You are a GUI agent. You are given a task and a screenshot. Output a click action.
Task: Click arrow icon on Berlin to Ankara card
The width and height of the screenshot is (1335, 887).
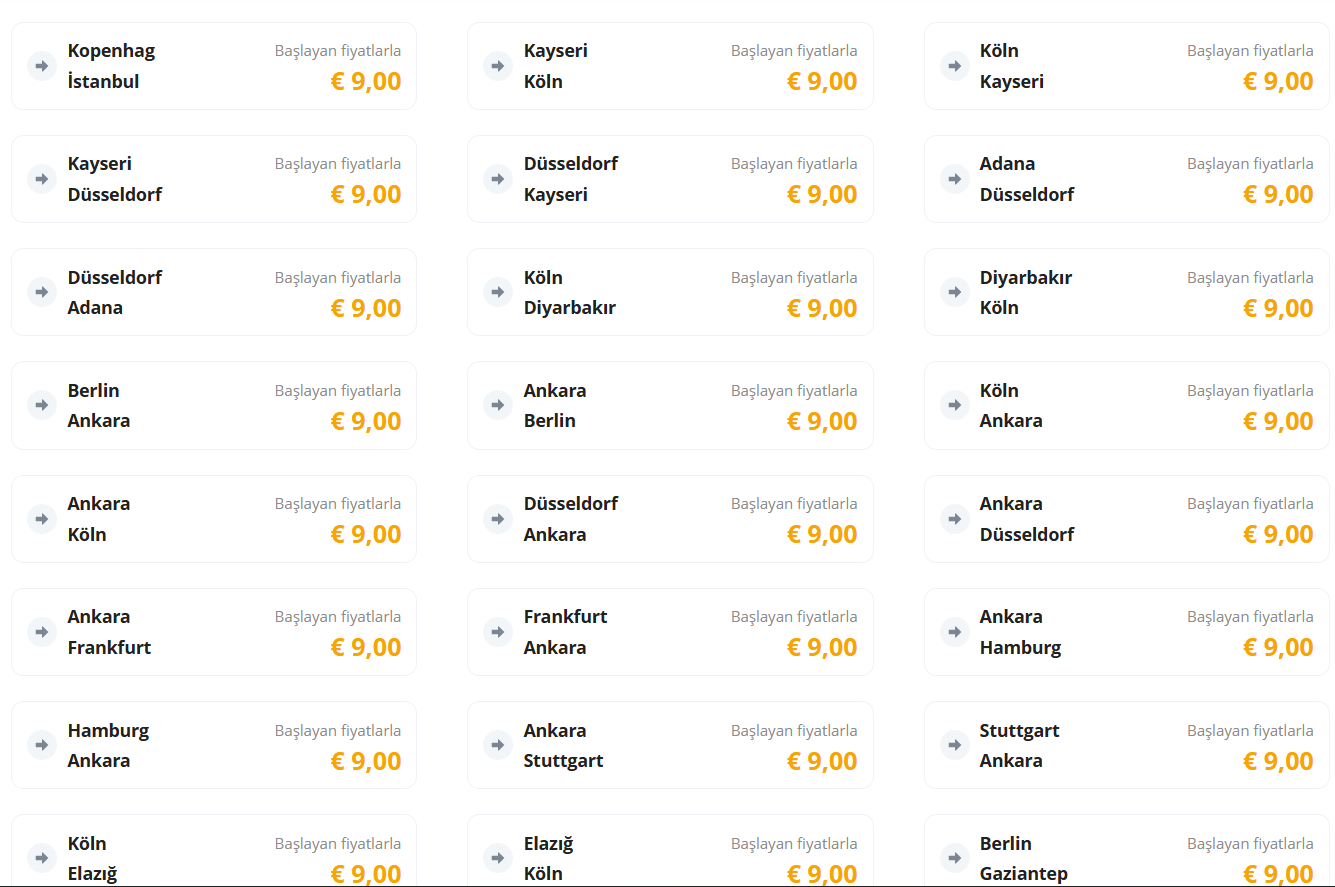point(41,405)
